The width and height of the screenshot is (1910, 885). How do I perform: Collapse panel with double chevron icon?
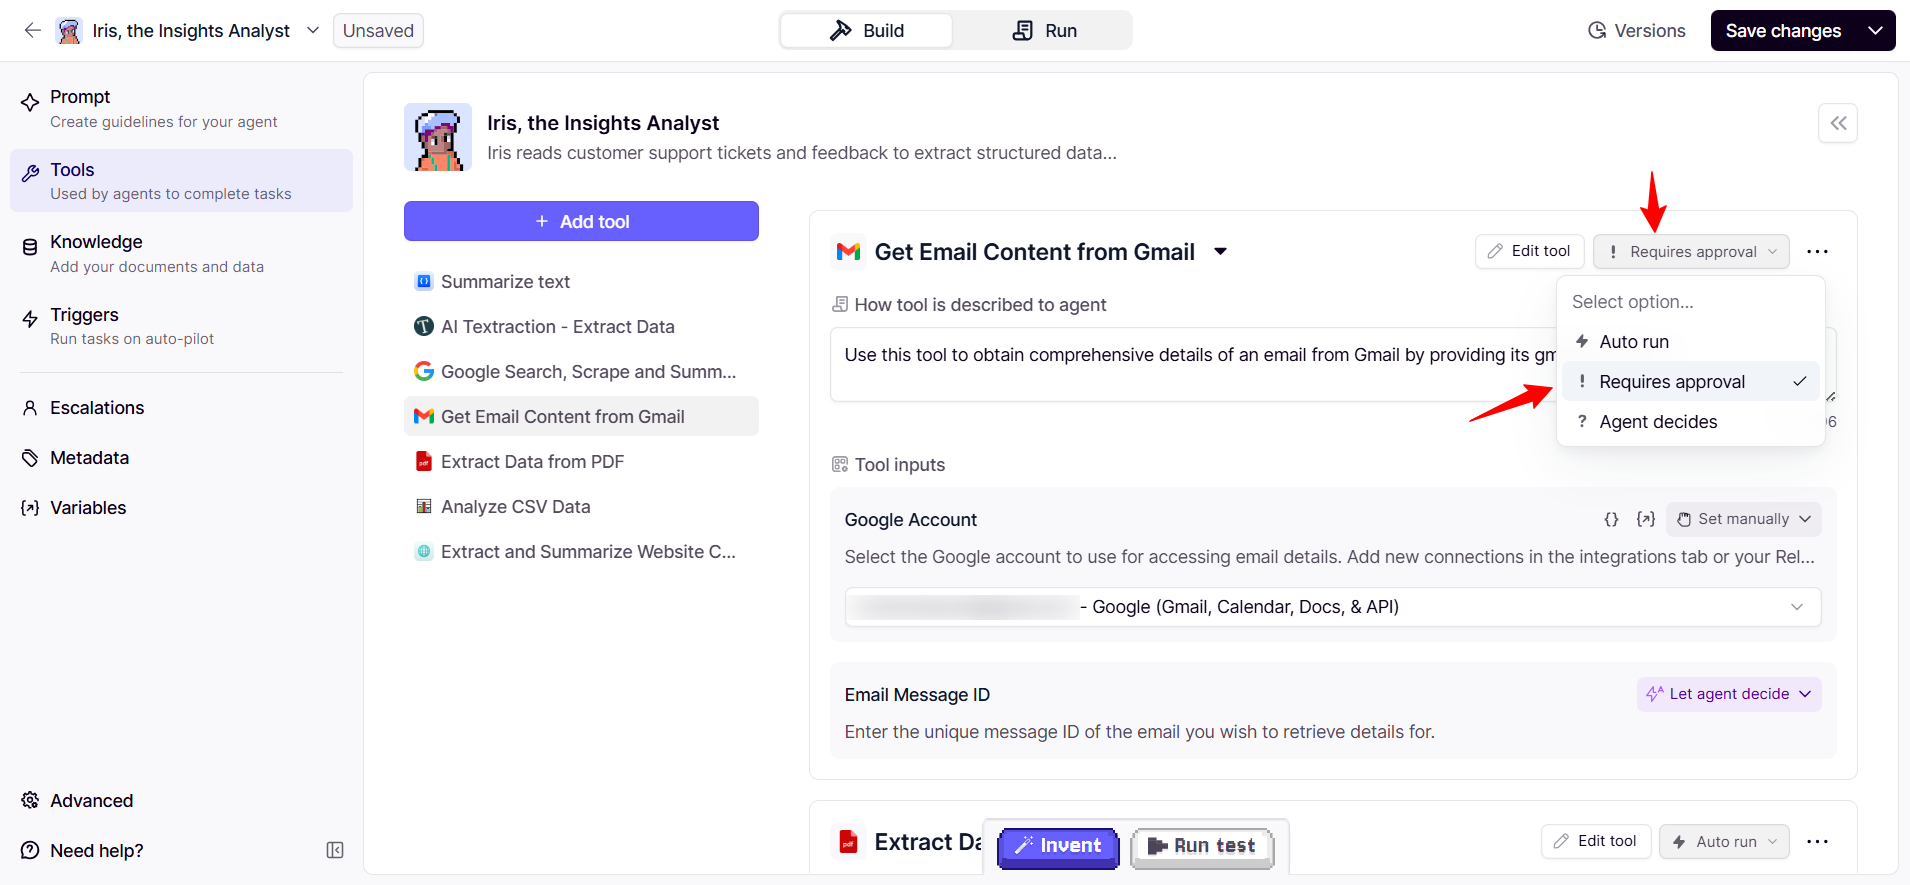pyautogui.click(x=1838, y=123)
